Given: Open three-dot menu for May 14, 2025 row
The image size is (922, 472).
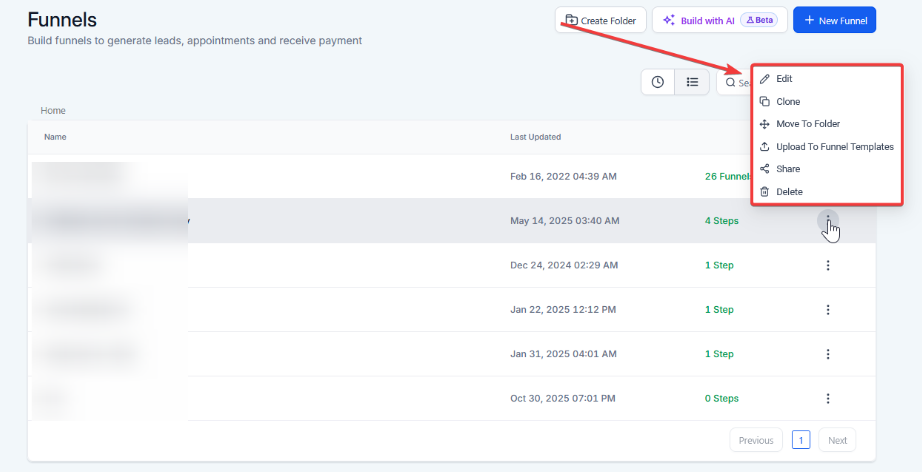Looking at the screenshot, I should [827, 220].
